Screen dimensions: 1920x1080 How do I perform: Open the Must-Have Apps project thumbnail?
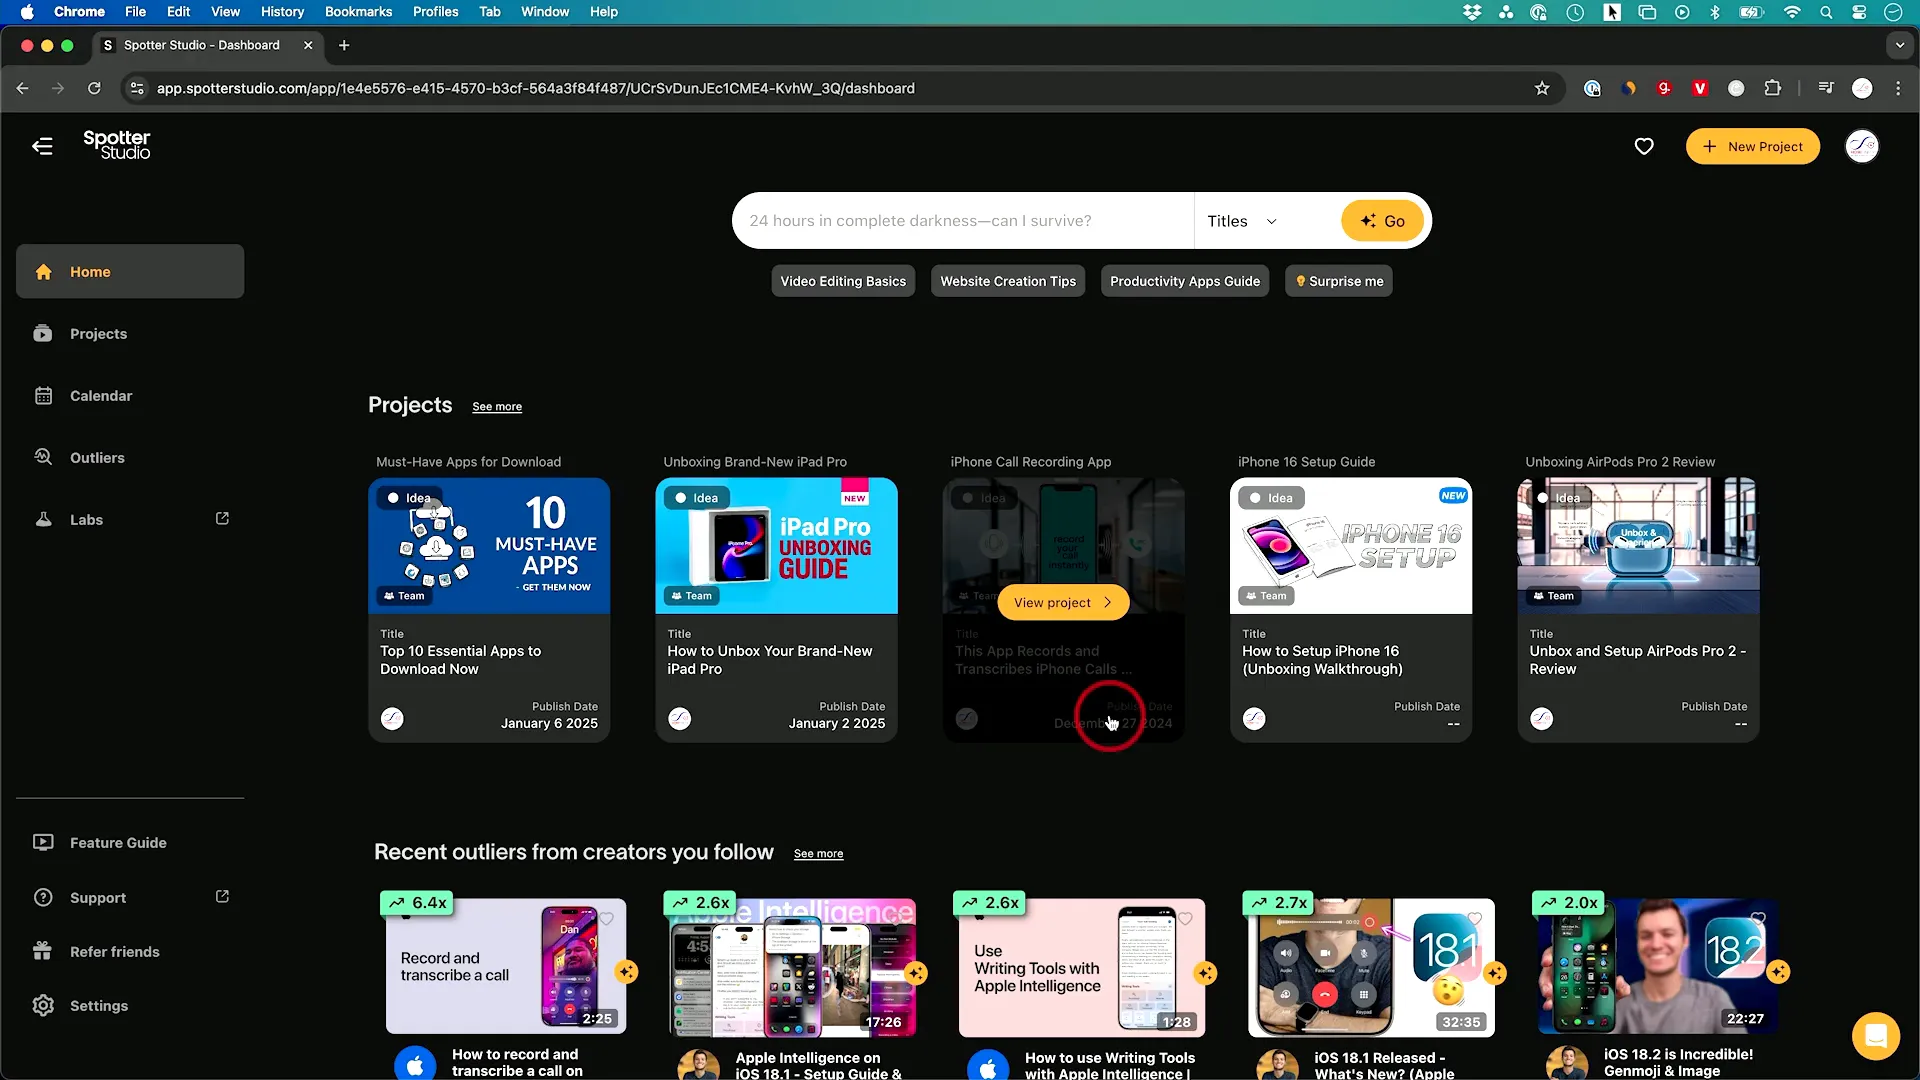tap(489, 545)
